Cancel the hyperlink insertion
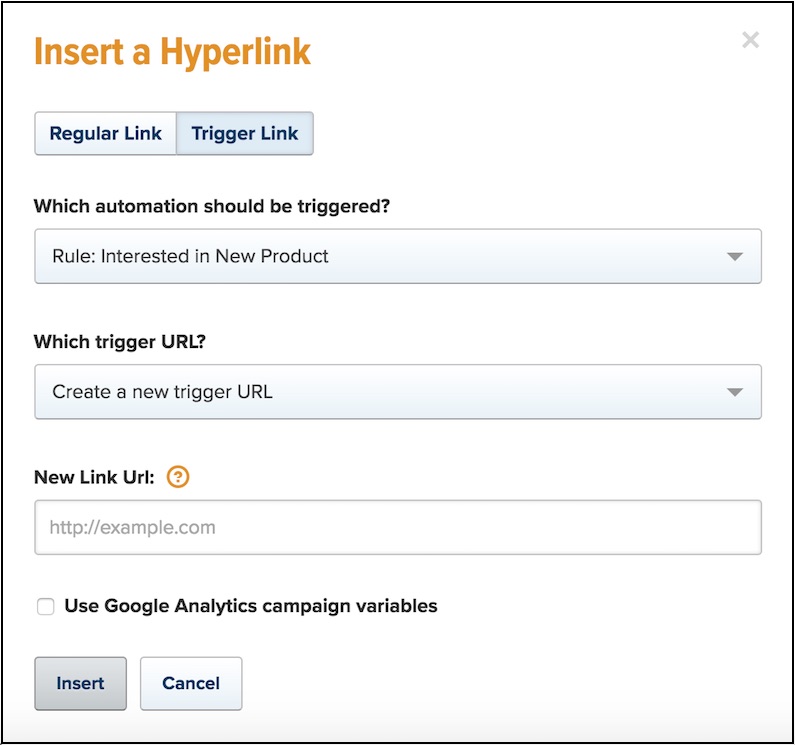Viewport: 795px width, 745px height. click(x=191, y=683)
